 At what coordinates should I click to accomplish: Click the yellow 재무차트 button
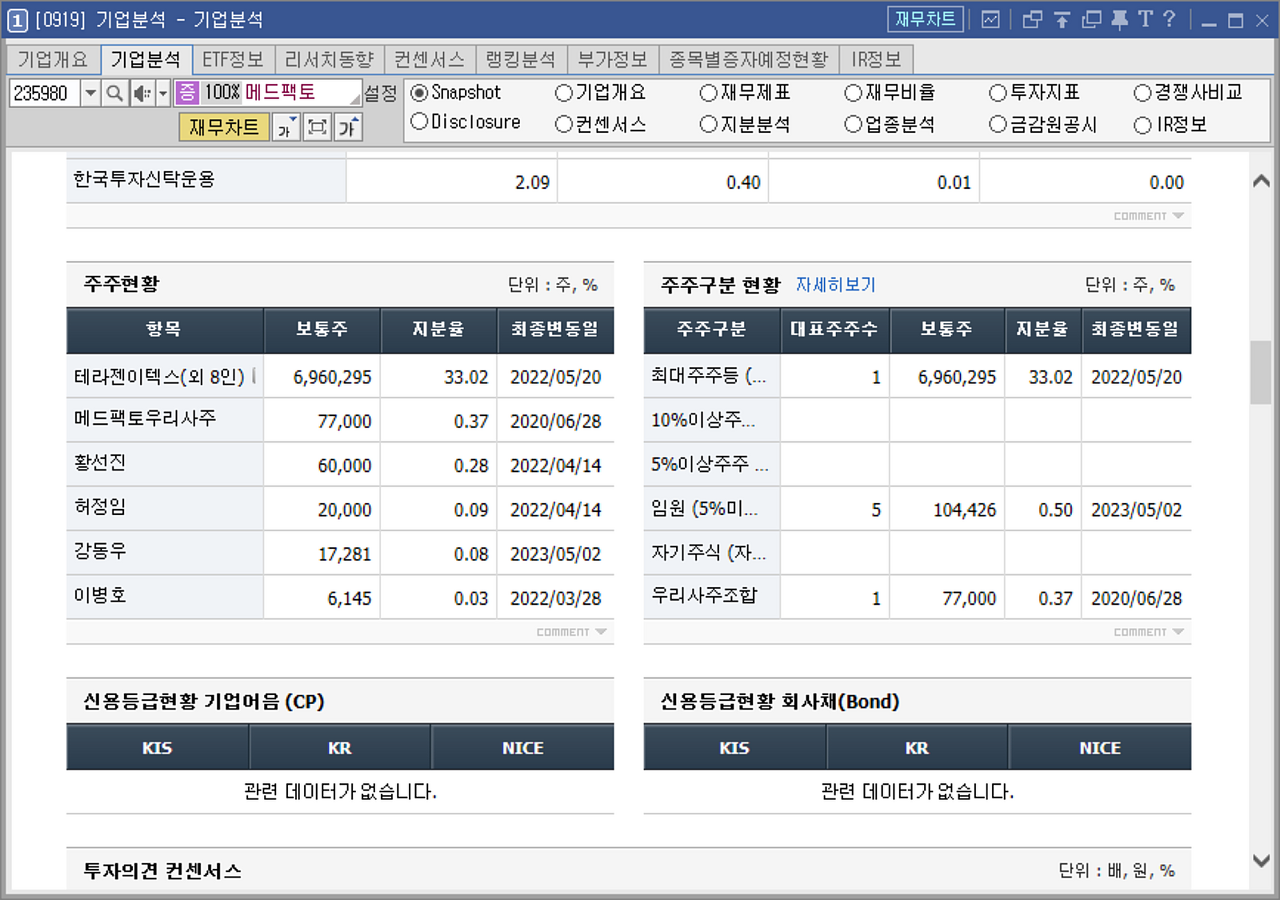point(224,127)
